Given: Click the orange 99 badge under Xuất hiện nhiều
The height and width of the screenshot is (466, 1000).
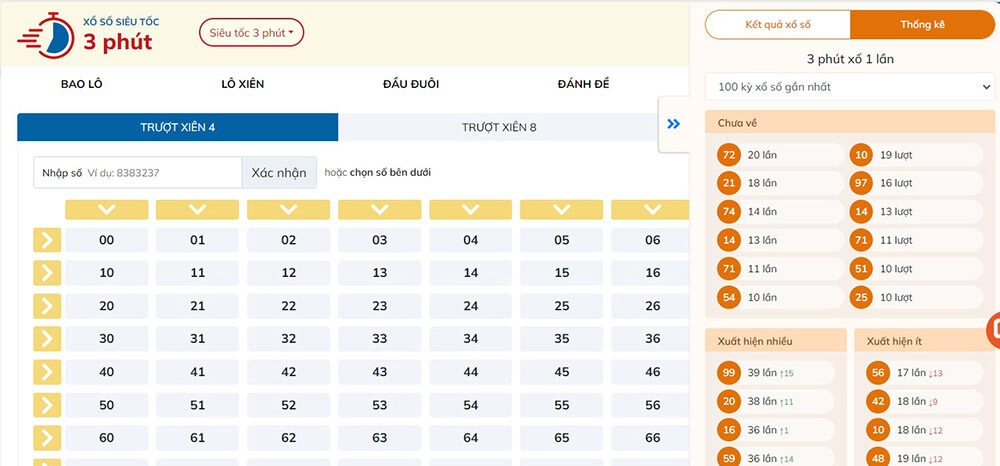Looking at the screenshot, I should (x=729, y=373).
